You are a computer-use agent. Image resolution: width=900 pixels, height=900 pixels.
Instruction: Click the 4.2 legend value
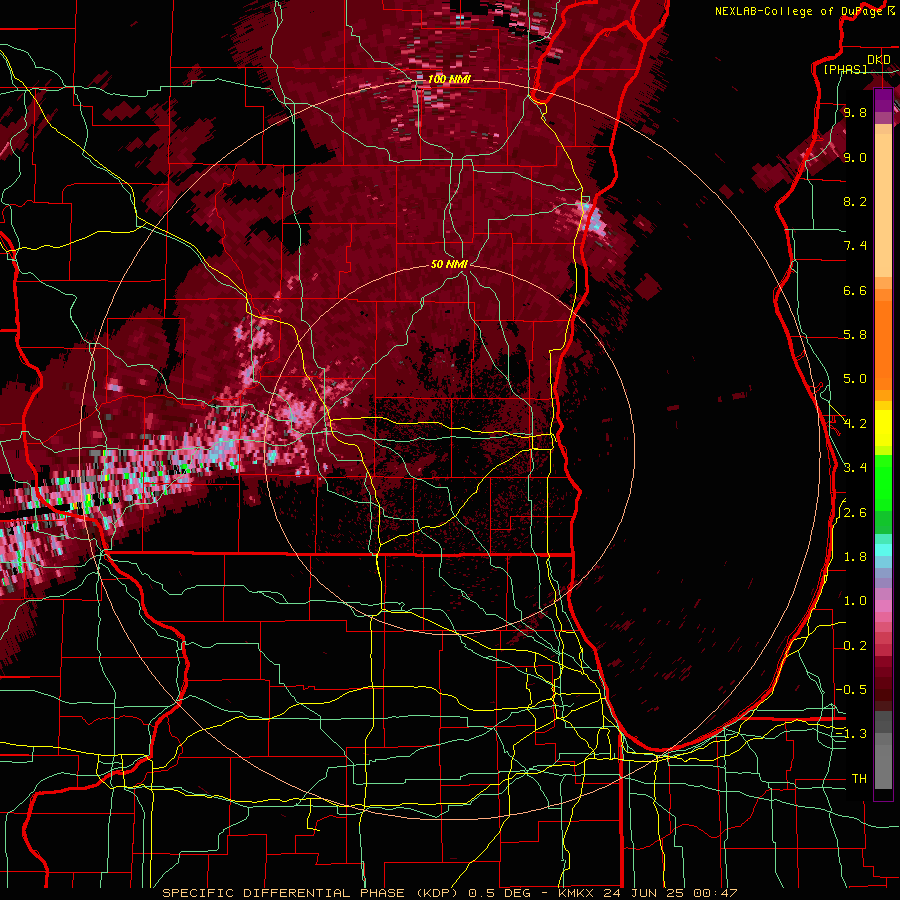(x=855, y=424)
